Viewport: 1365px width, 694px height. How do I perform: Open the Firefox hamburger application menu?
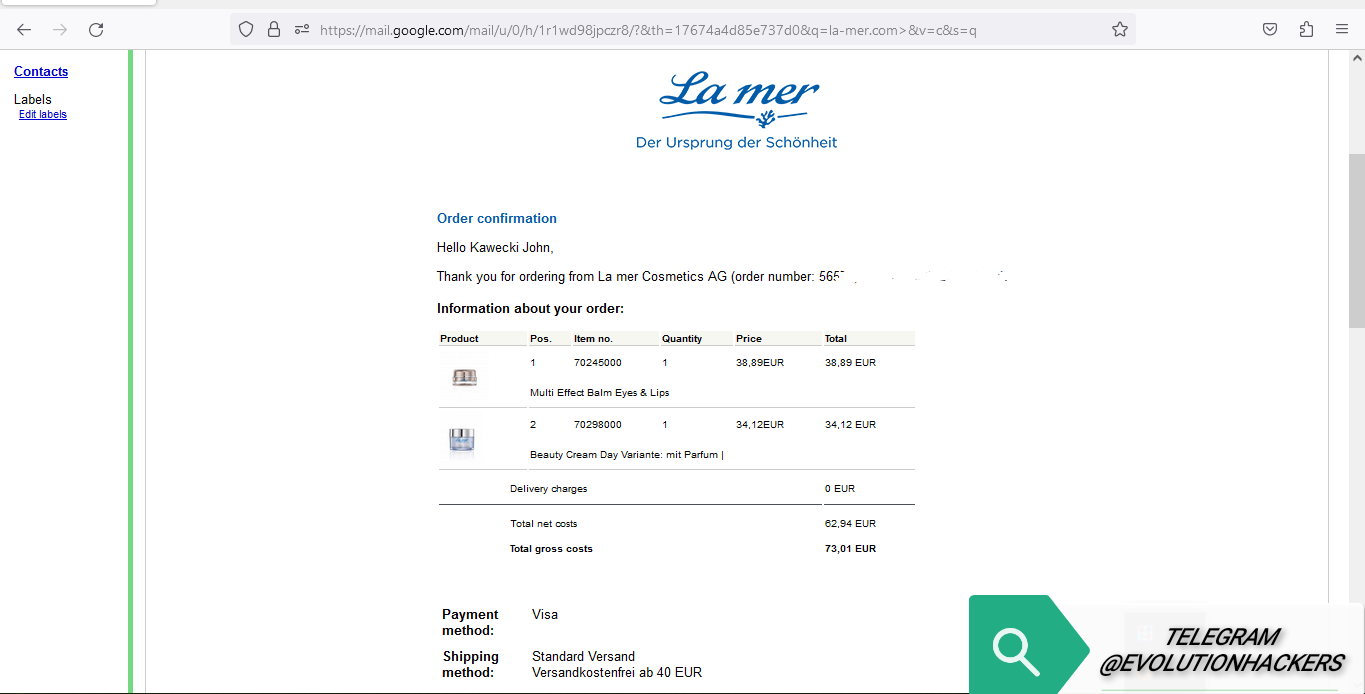(x=1342, y=30)
